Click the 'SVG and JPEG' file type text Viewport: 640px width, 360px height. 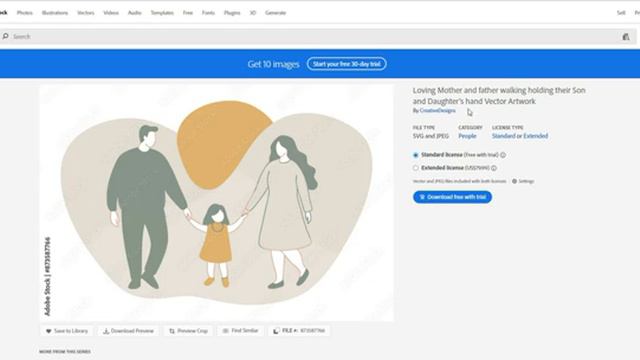click(x=431, y=136)
